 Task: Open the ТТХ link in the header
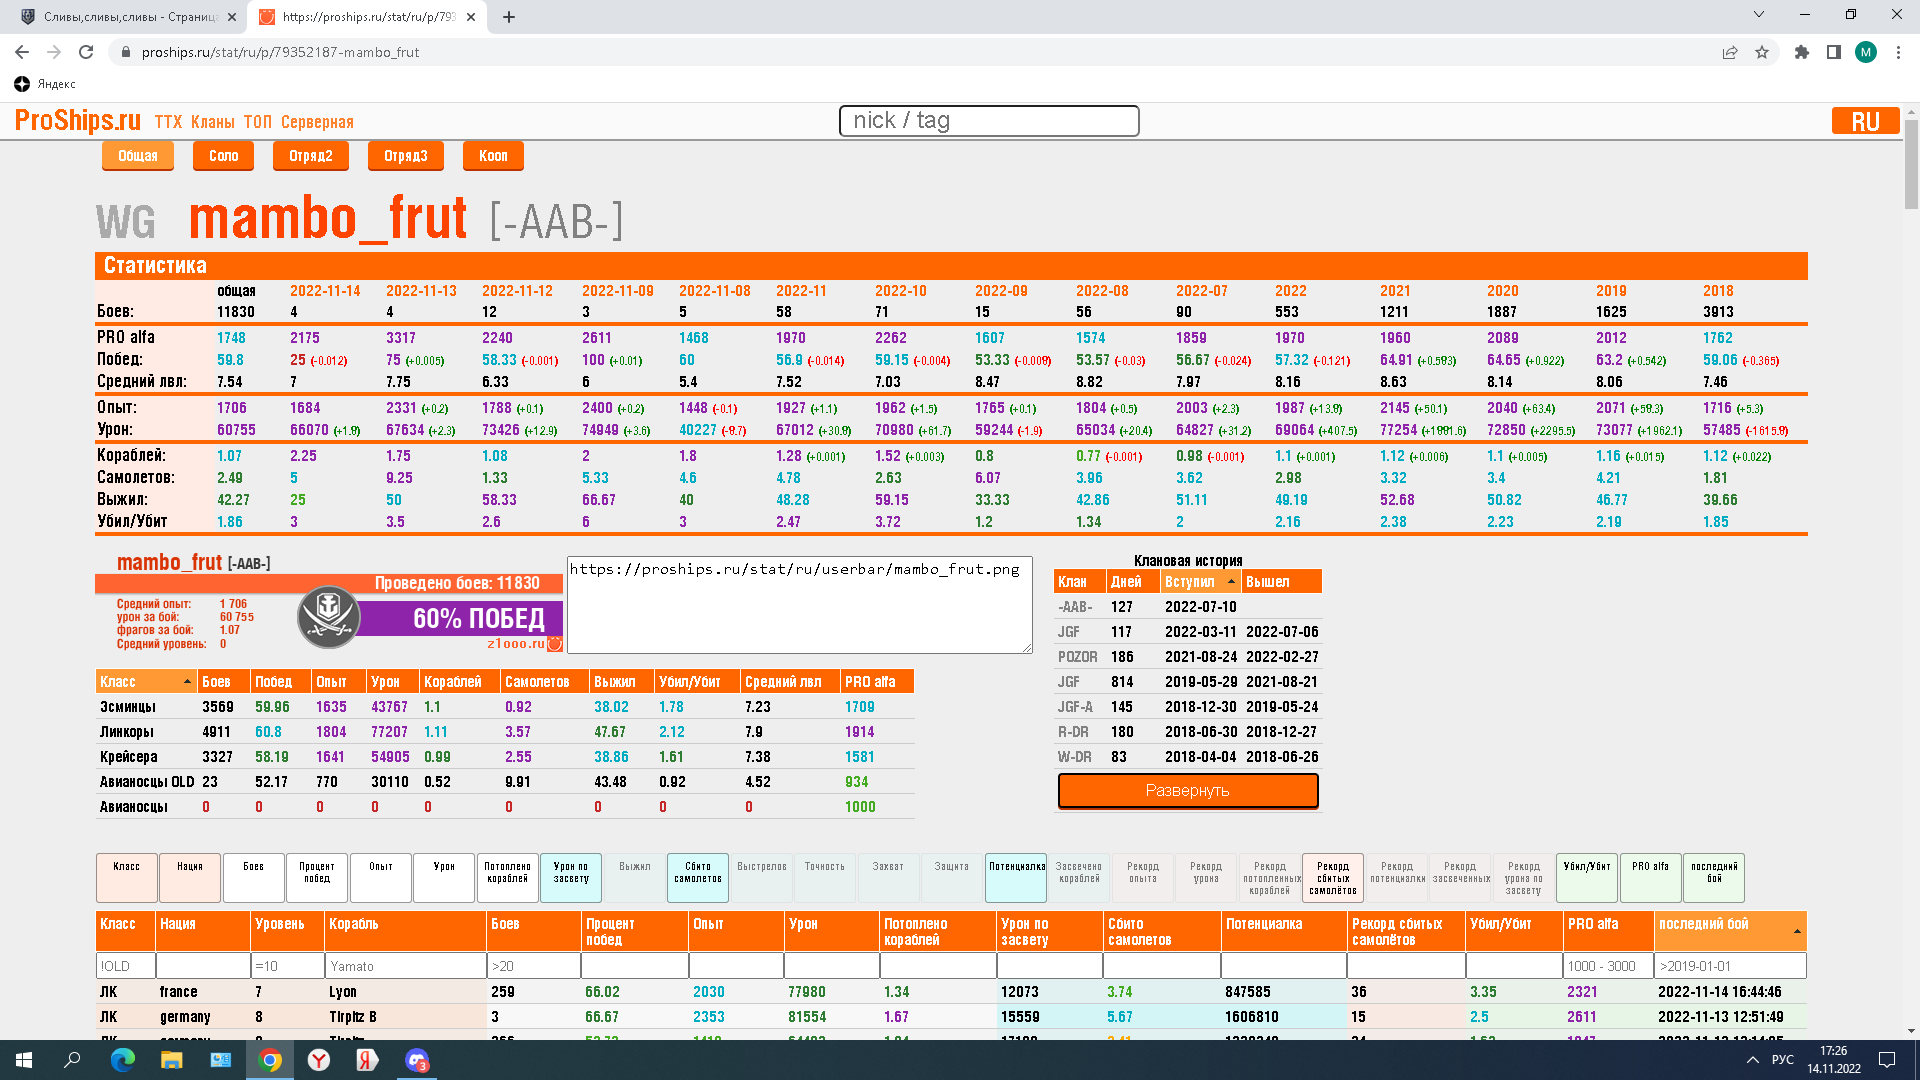click(168, 122)
